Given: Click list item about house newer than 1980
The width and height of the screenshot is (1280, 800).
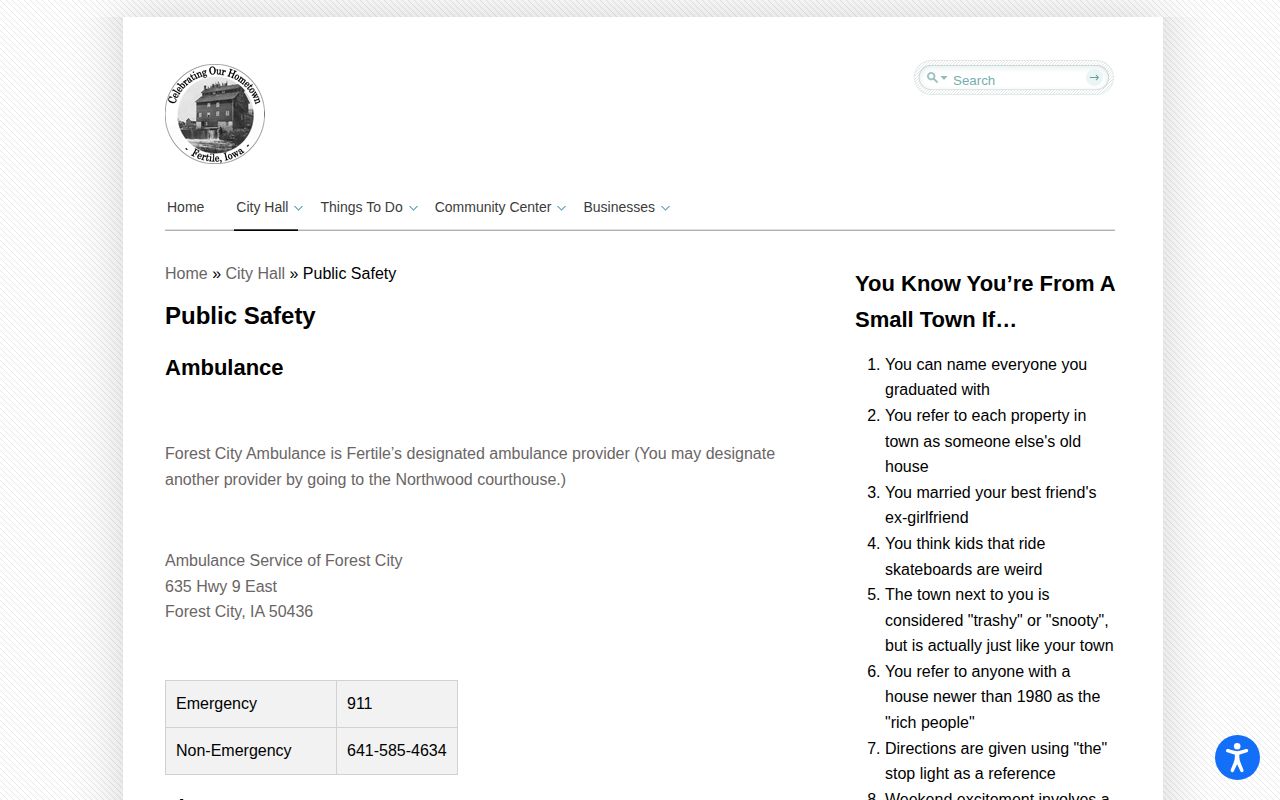Looking at the screenshot, I should [992, 697].
